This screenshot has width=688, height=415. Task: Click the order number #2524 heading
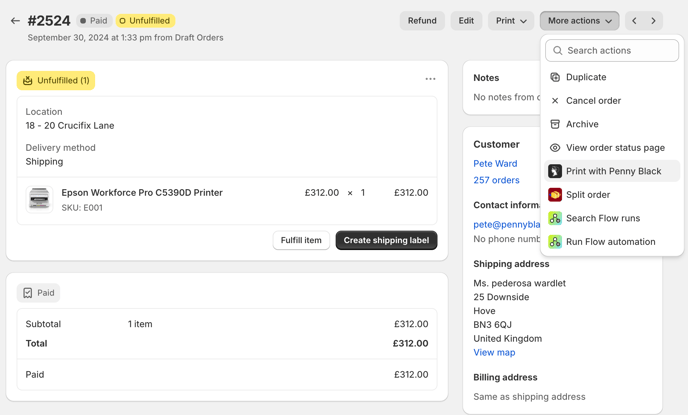click(49, 21)
